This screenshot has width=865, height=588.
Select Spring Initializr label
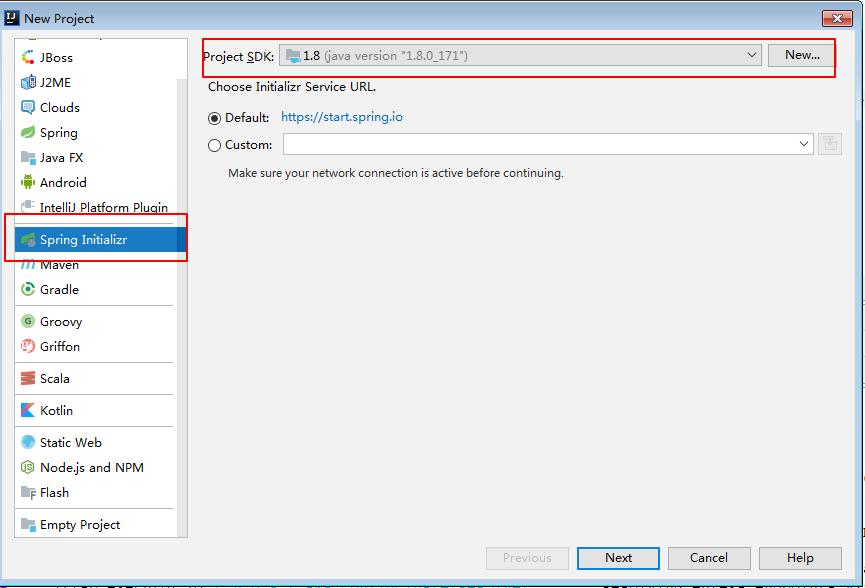(x=83, y=240)
